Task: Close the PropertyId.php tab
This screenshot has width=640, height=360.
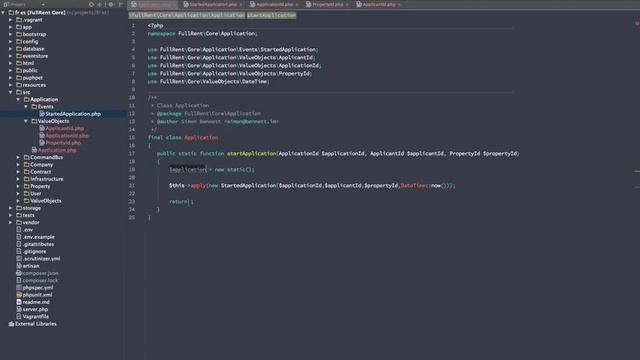Action: point(347,4)
